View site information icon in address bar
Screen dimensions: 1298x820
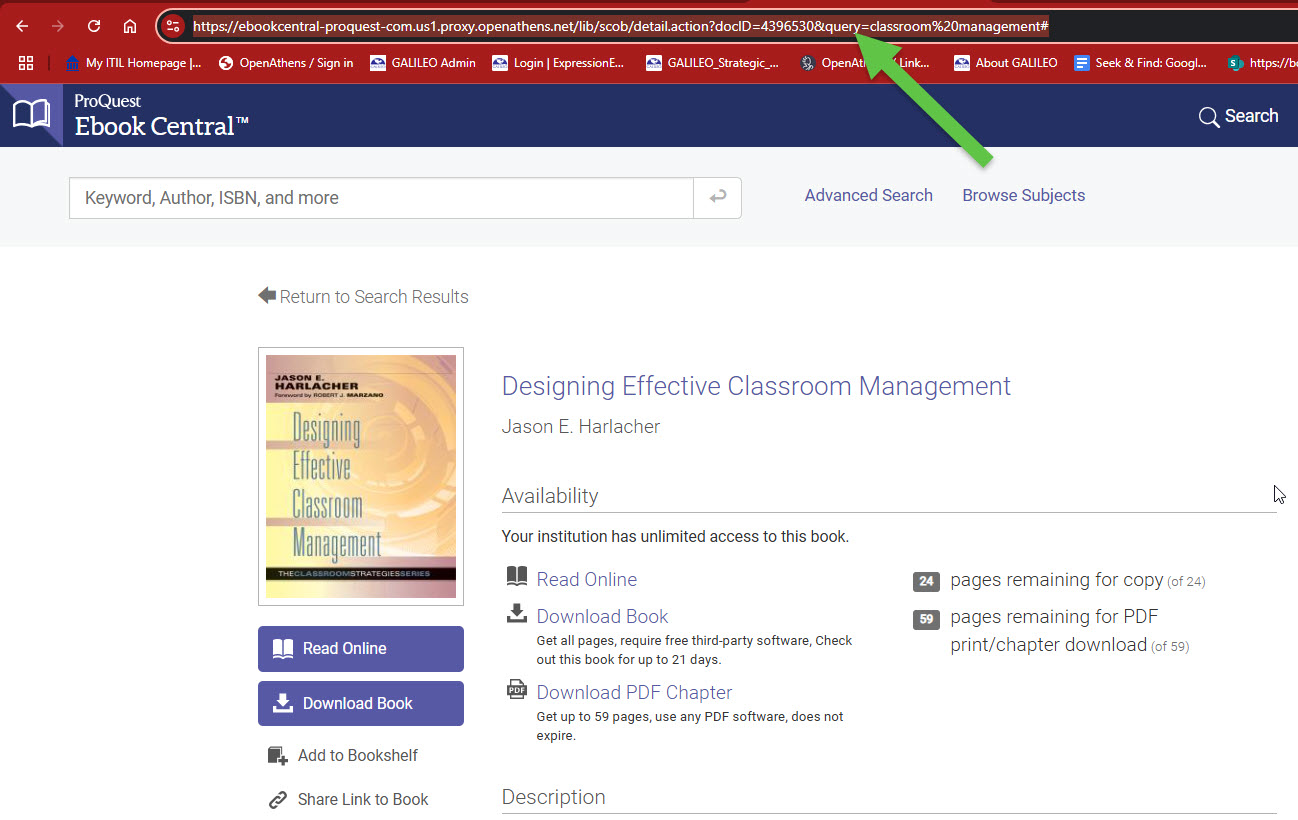click(x=173, y=27)
